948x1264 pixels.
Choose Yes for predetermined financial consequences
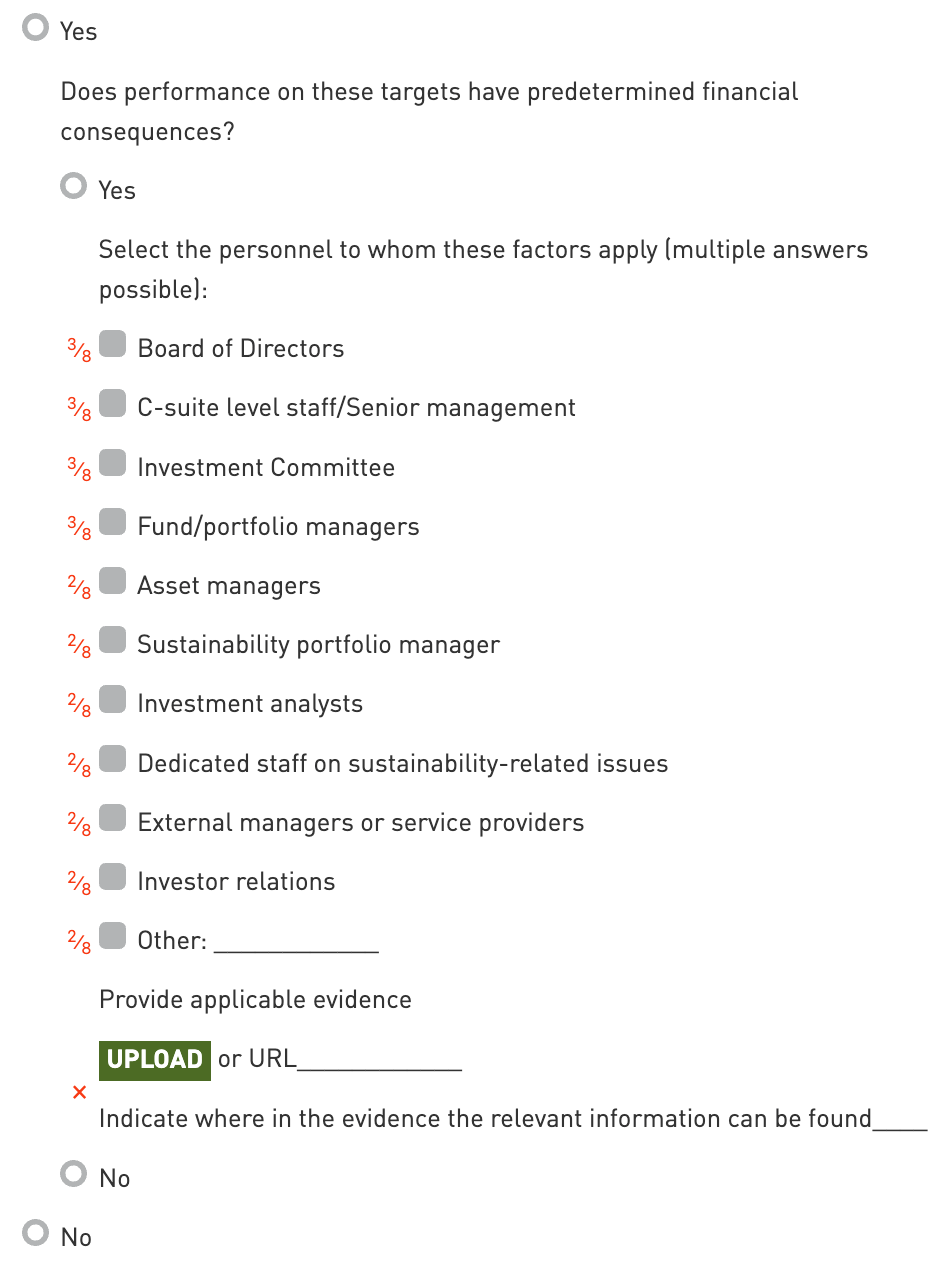74,188
